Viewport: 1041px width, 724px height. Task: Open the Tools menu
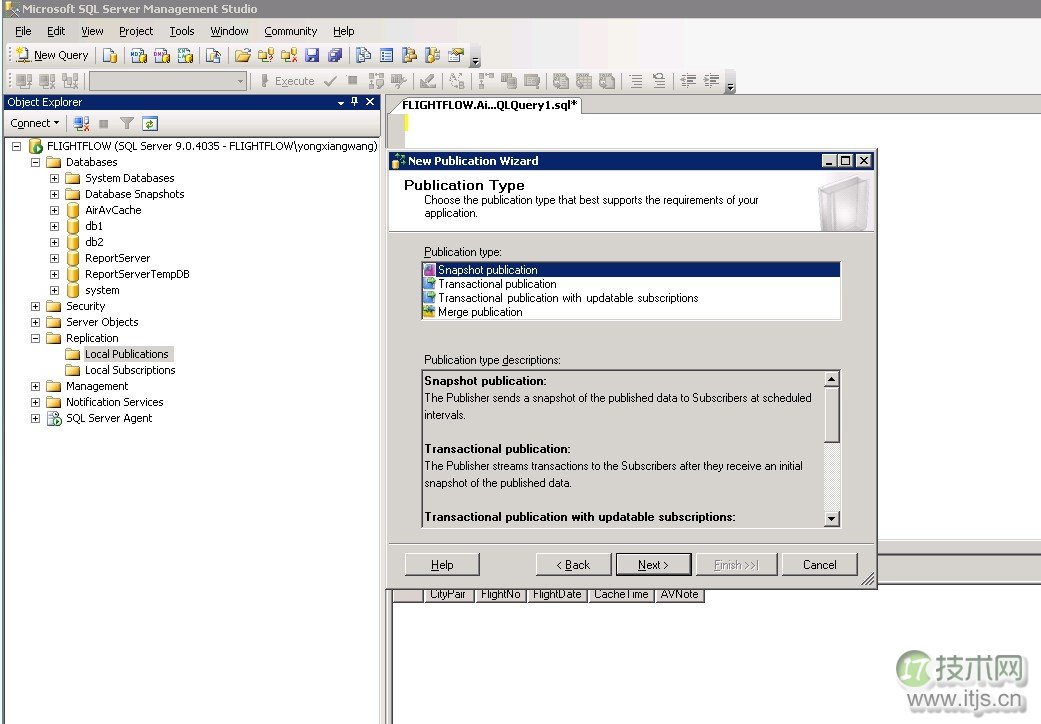coord(182,31)
